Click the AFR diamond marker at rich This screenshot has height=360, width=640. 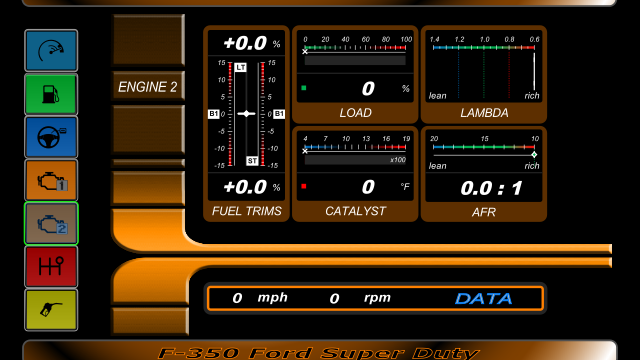click(x=534, y=155)
